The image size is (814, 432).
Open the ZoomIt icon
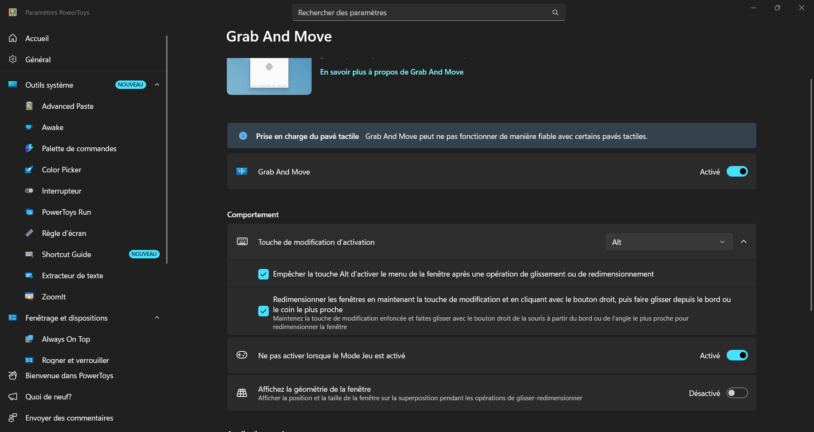(x=29, y=296)
